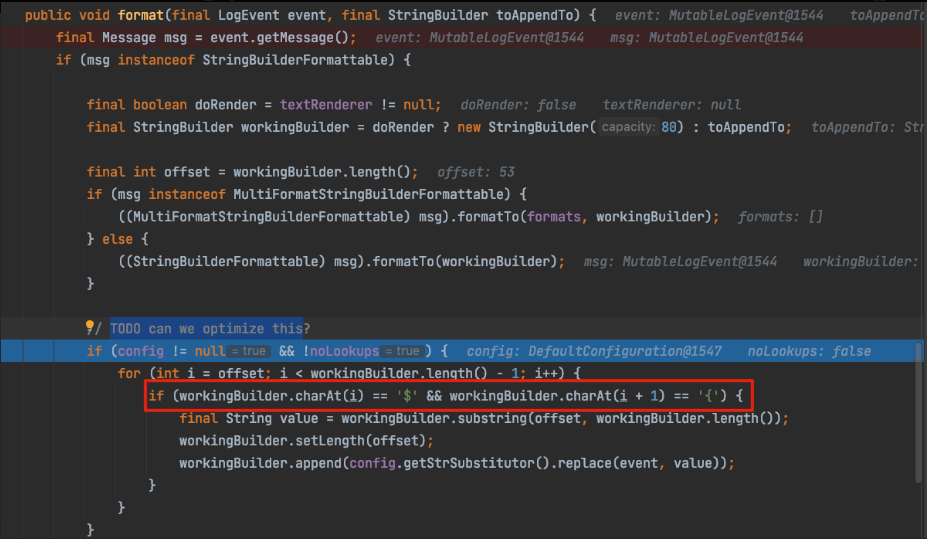Click 'substring' method call on value line
Screen dimensions: 927x539
(494, 418)
